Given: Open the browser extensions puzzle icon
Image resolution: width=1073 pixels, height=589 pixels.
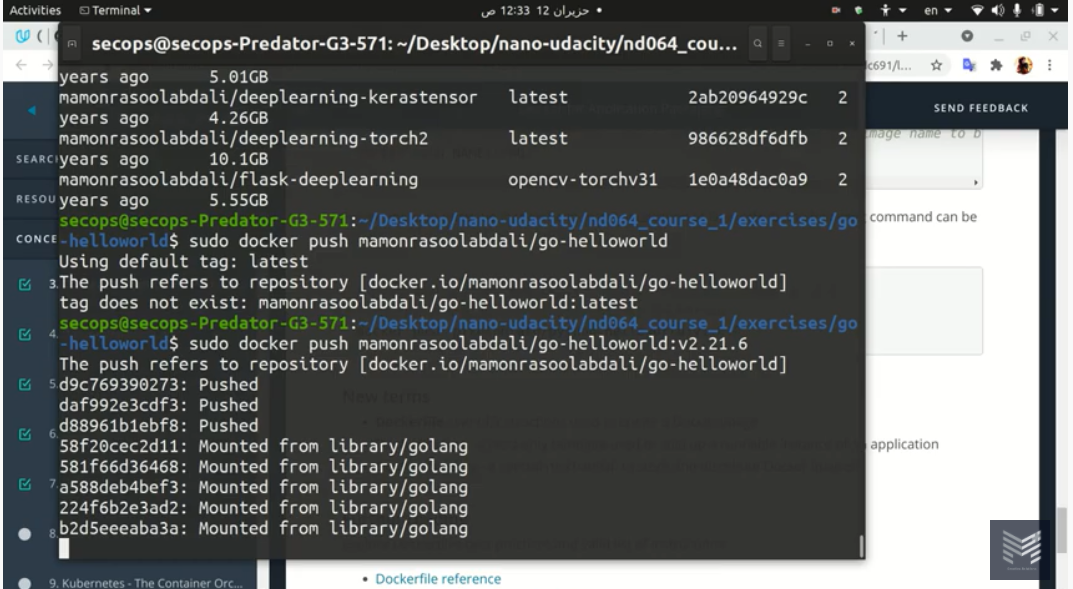Looking at the screenshot, I should (996, 65).
